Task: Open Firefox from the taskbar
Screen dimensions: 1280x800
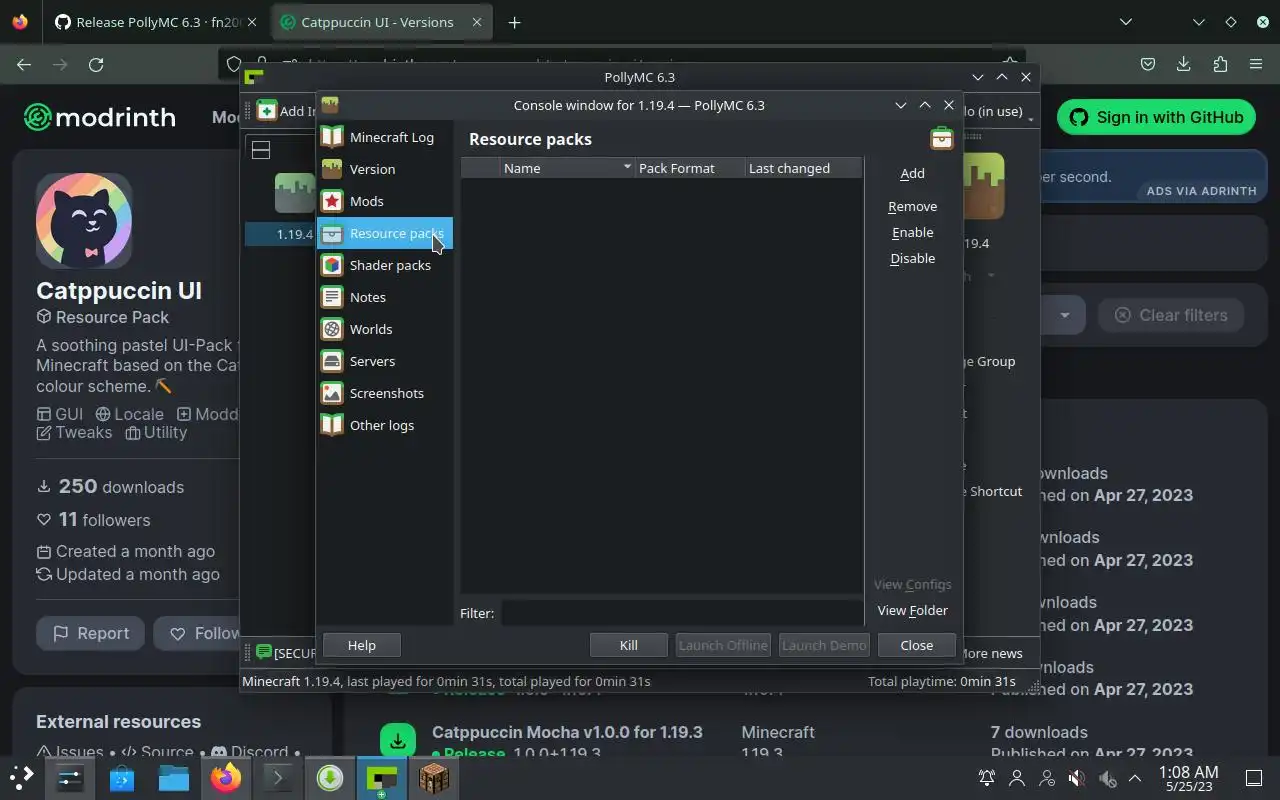Action: (x=226, y=778)
